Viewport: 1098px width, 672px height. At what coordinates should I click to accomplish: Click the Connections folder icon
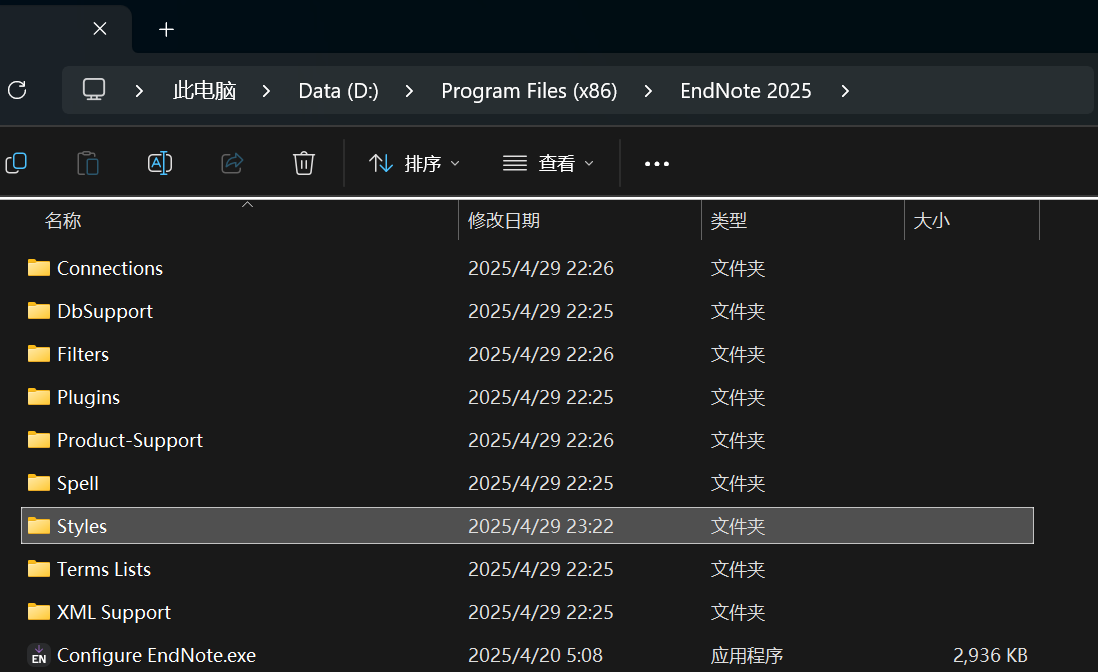click(39, 268)
